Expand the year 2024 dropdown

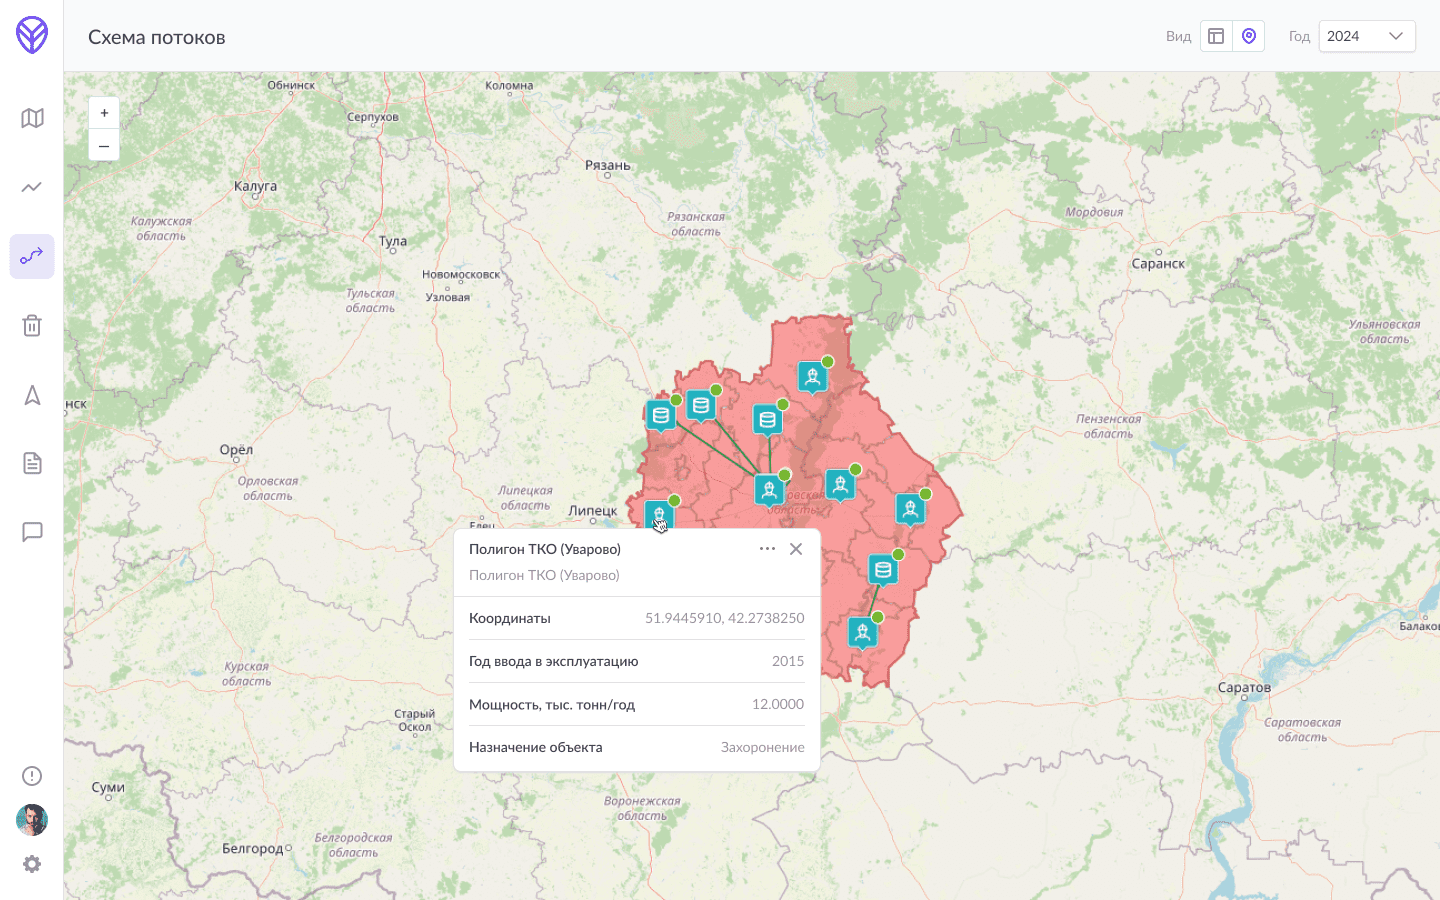pos(1366,36)
